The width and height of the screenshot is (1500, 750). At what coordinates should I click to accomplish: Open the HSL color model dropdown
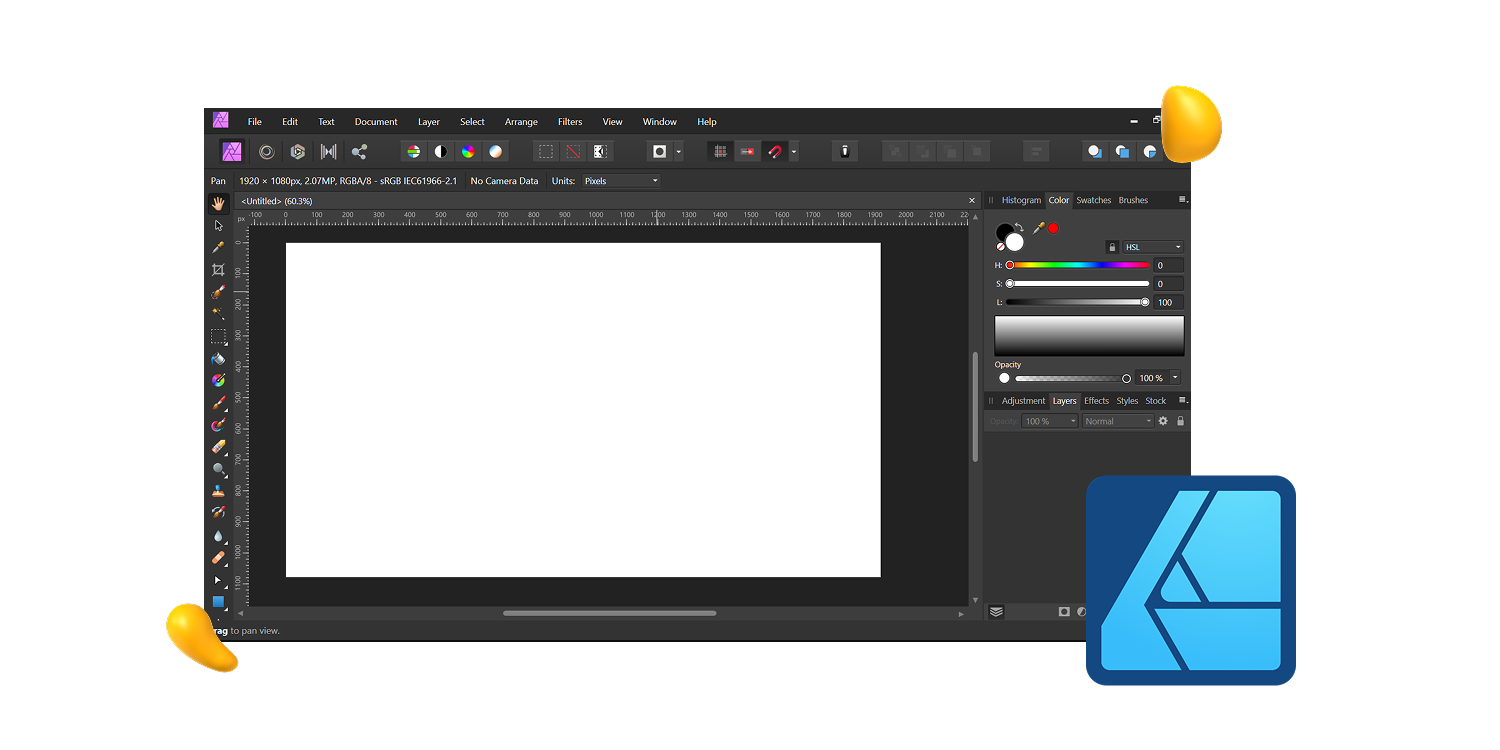pos(1153,247)
